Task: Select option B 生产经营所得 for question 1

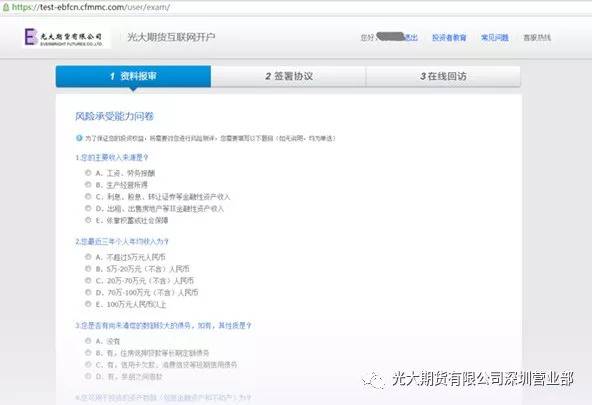Action: (x=88, y=184)
